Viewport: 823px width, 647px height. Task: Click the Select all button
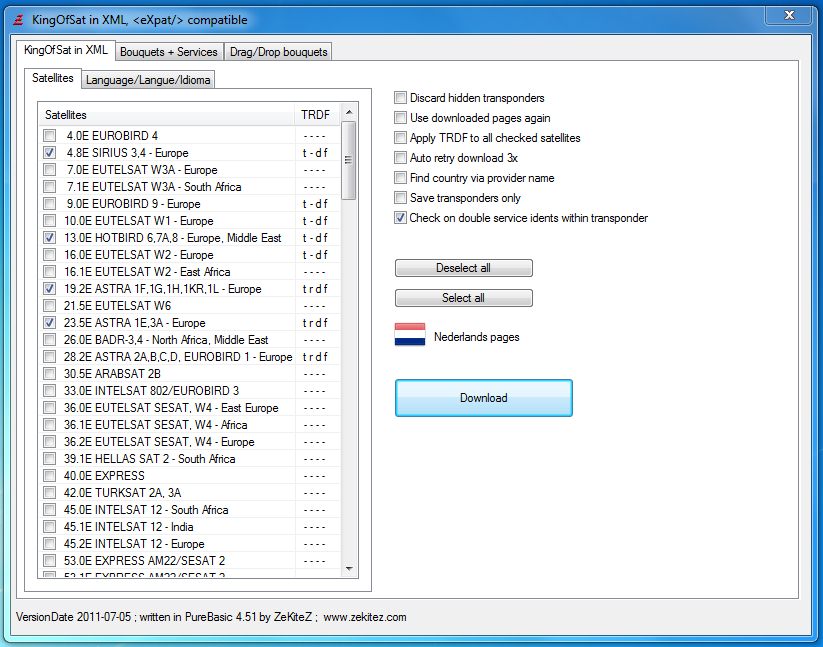[463, 298]
